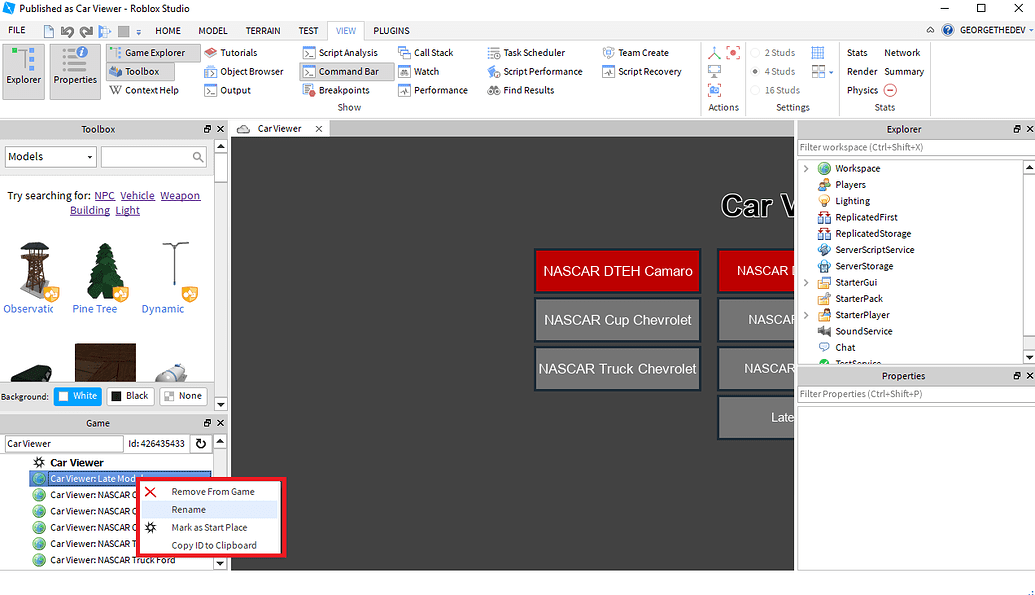Viewport: 1035px width, 595px height.
Task: Select the 16 Studs grid snap option
Action: (x=775, y=90)
